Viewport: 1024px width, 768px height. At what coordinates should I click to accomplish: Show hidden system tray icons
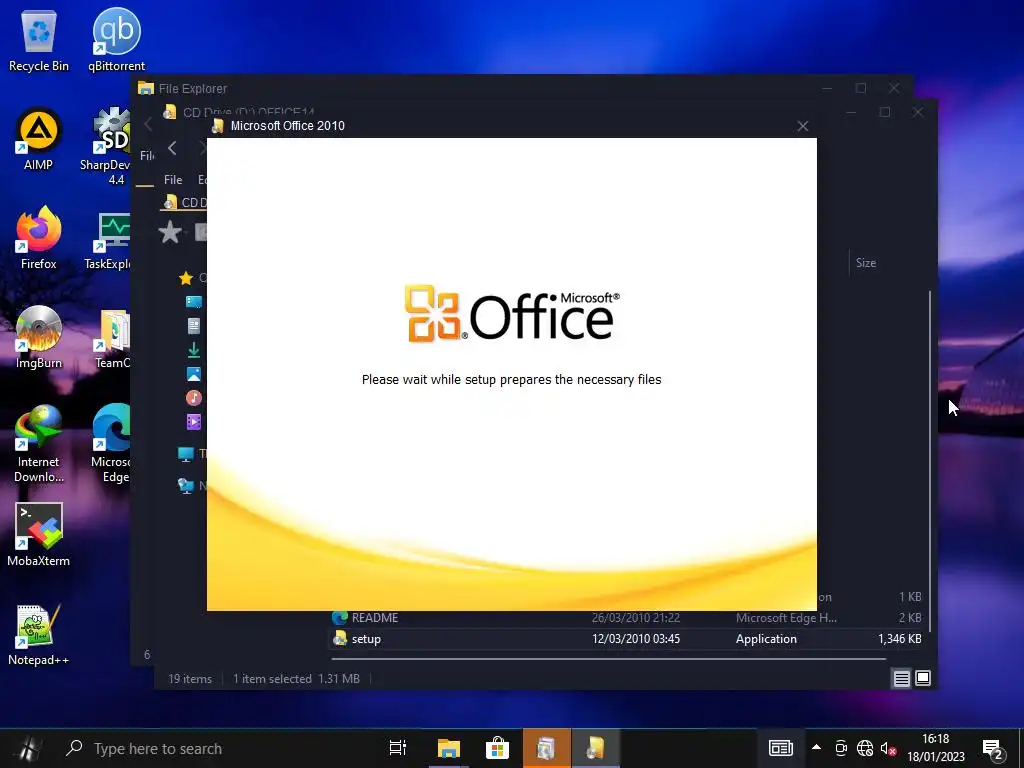pos(816,748)
